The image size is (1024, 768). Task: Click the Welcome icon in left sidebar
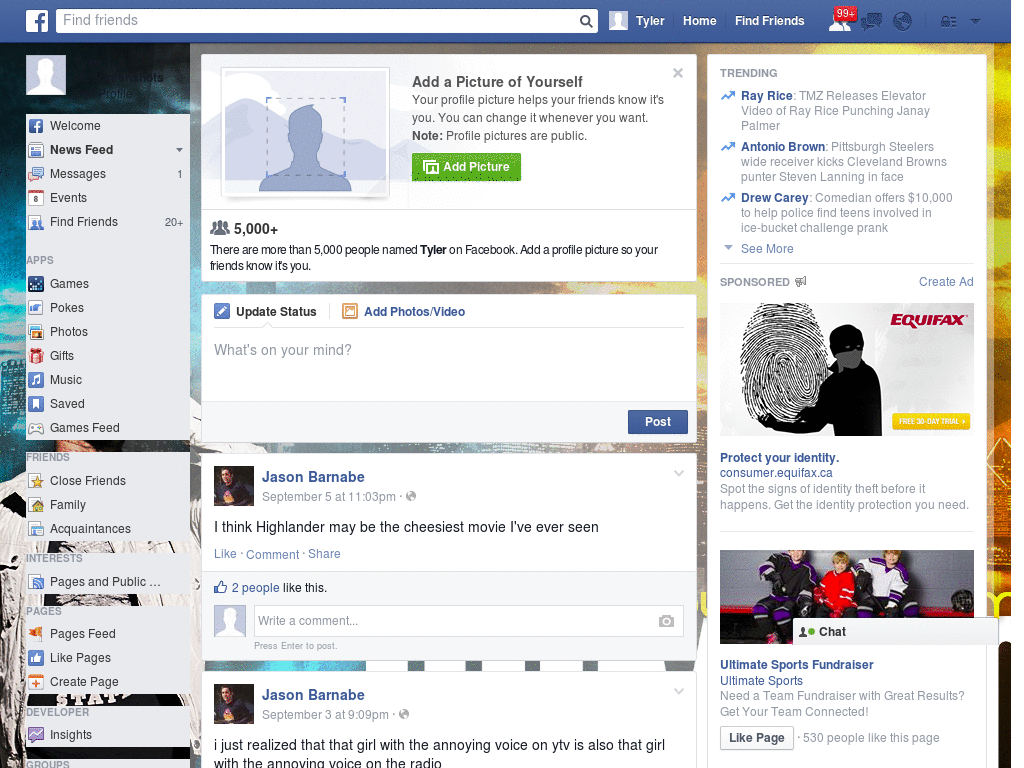click(36, 126)
